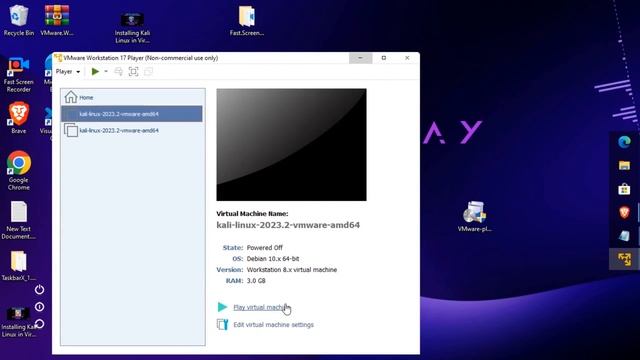This screenshot has height=360, width=640.
Task: Close the VMware Workstation Player window
Action: (407, 58)
